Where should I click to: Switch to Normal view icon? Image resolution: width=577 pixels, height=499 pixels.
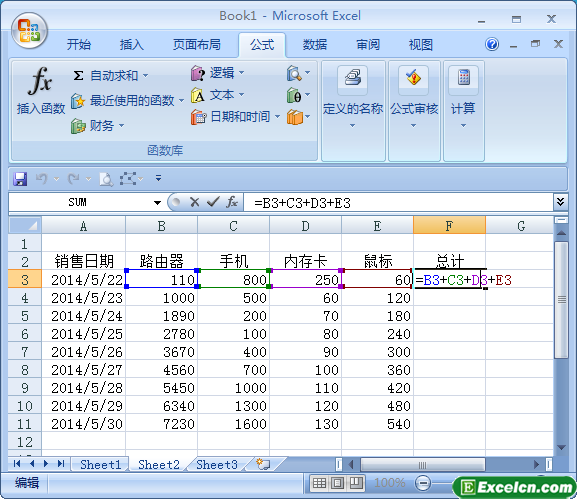click(319, 483)
